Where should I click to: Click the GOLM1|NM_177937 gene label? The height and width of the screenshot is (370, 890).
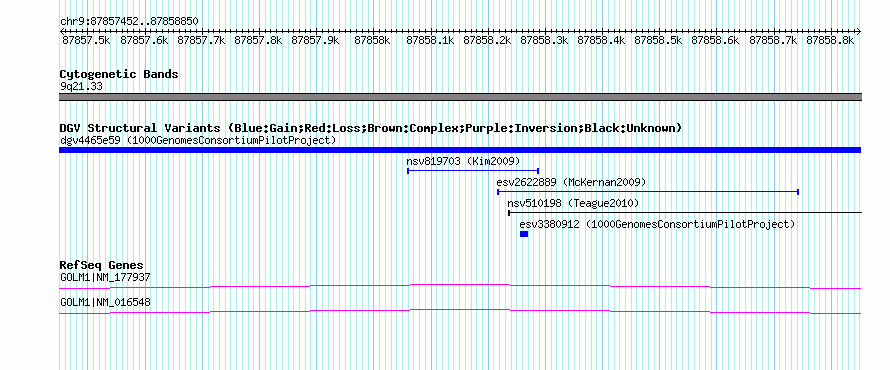coord(105,277)
